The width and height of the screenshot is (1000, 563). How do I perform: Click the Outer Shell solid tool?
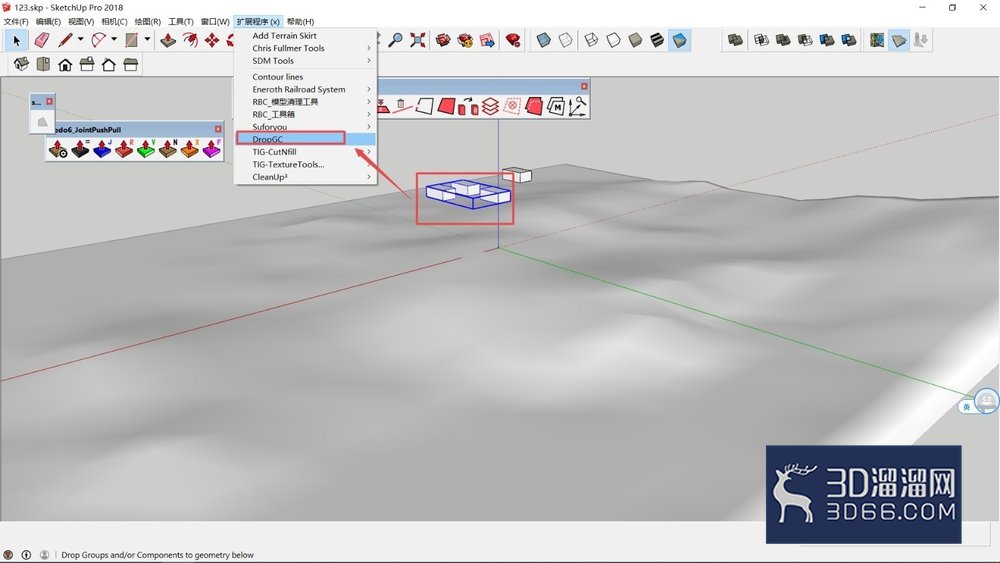[735, 40]
